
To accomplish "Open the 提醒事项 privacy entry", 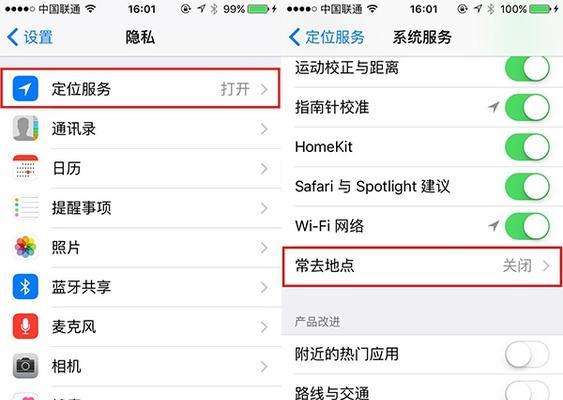I will [x=141, y=208].
